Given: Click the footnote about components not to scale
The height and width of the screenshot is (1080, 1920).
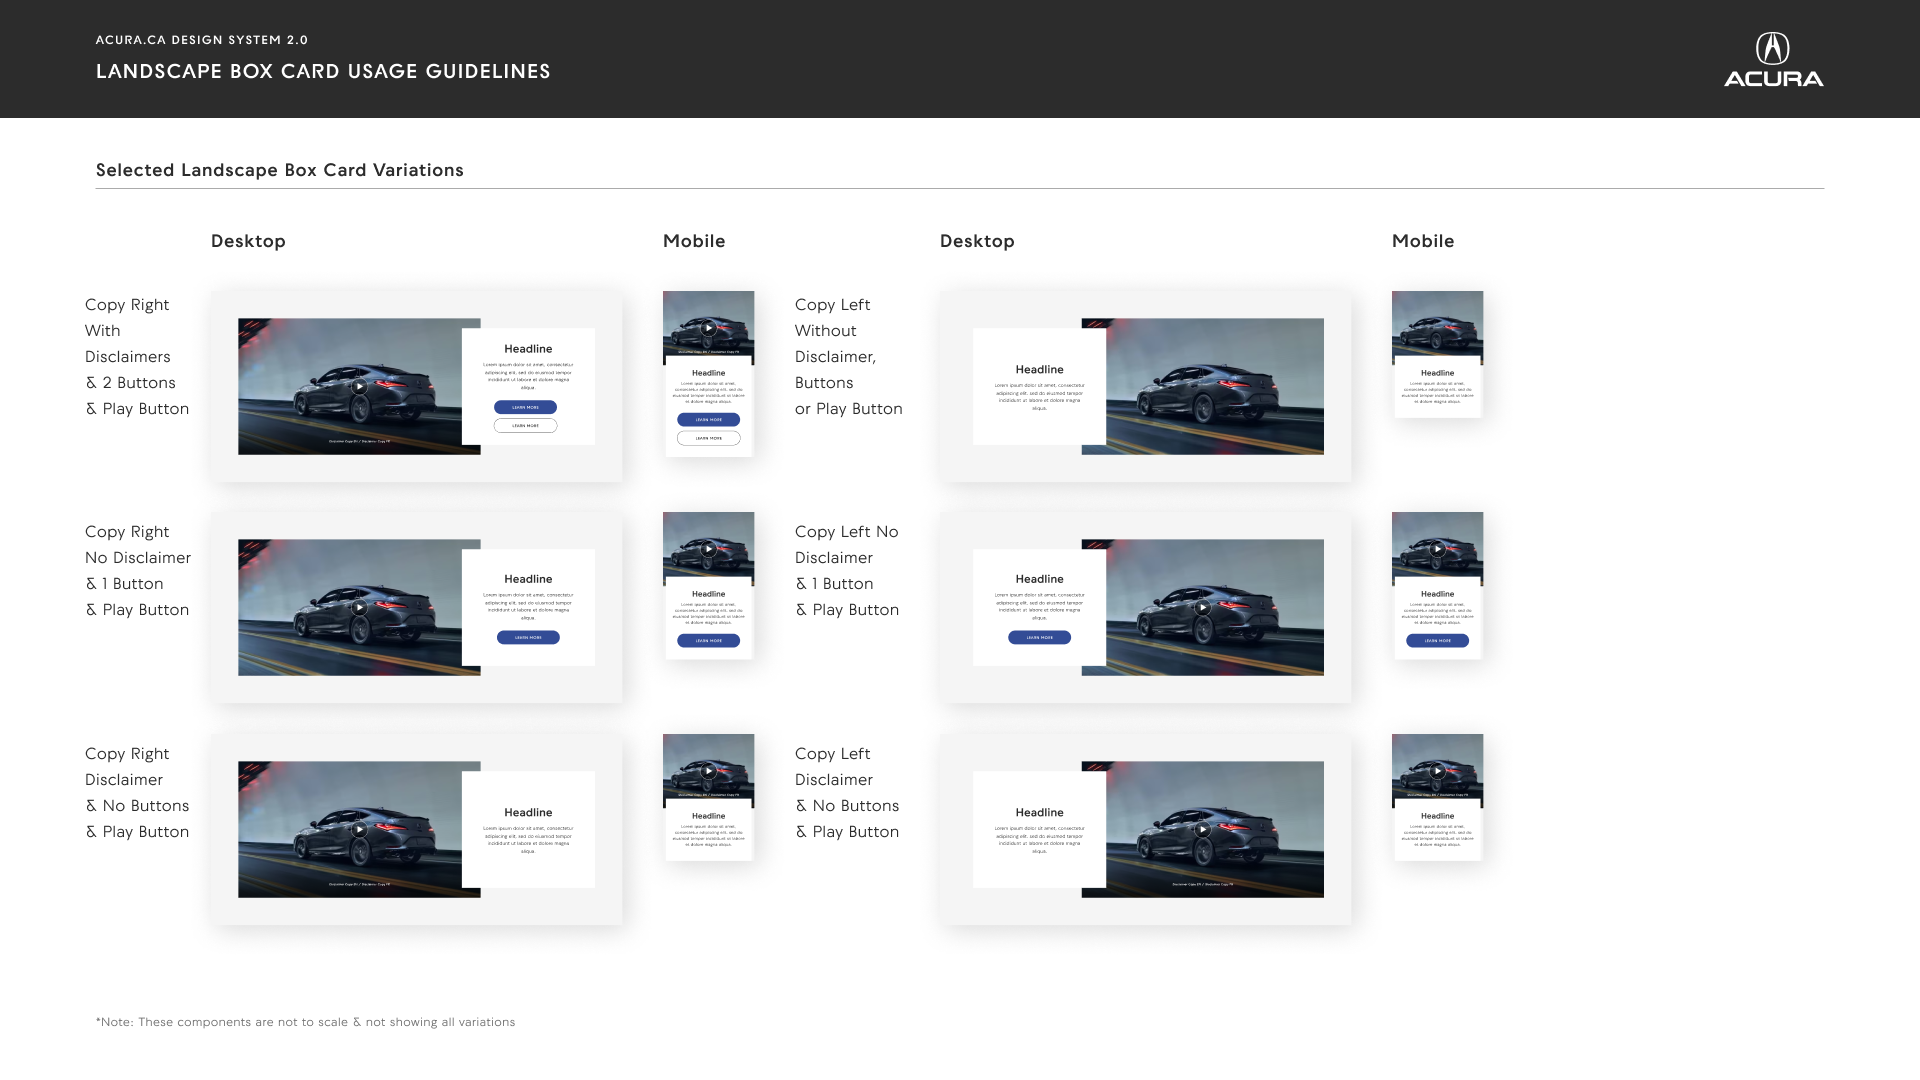Looking at the screenshot, I should 305,1022.
